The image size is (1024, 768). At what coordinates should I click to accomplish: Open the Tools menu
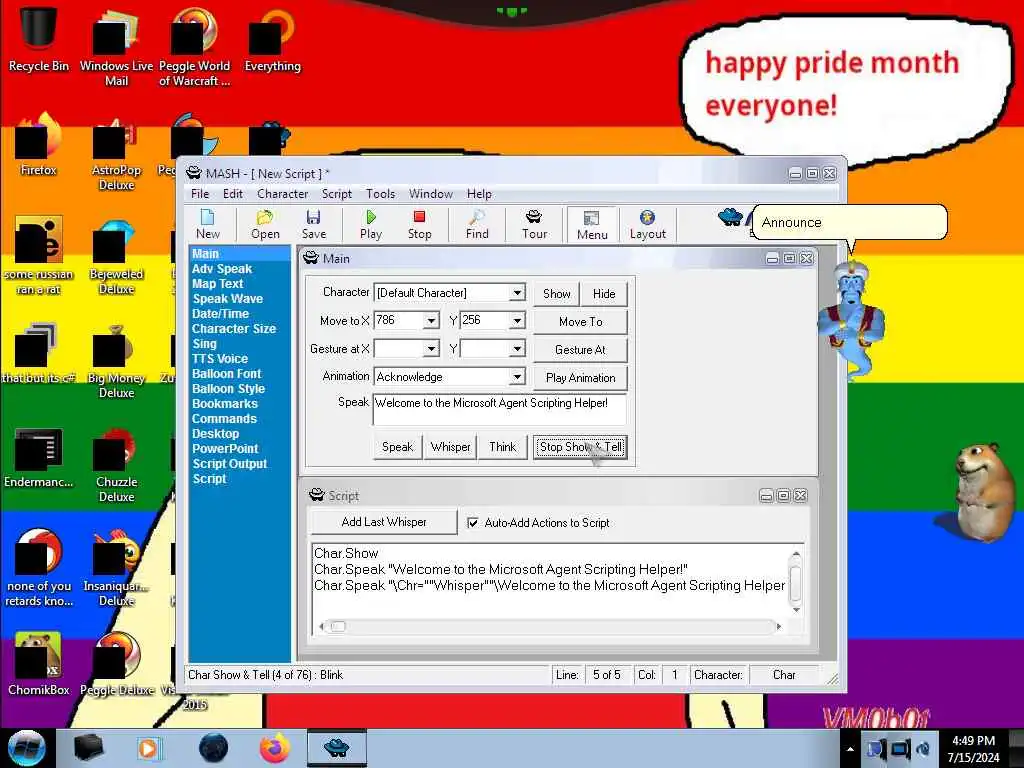pyautogui.click(x=380, y=194)
